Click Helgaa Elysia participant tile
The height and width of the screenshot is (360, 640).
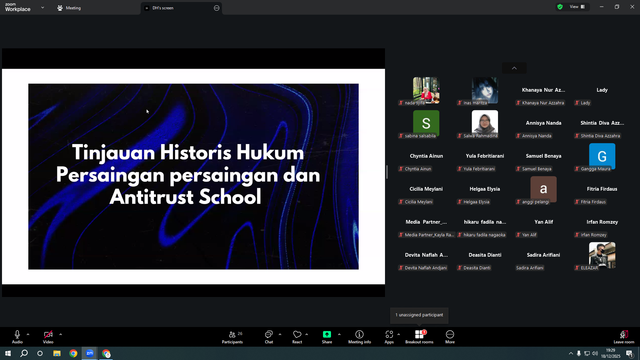485,191
